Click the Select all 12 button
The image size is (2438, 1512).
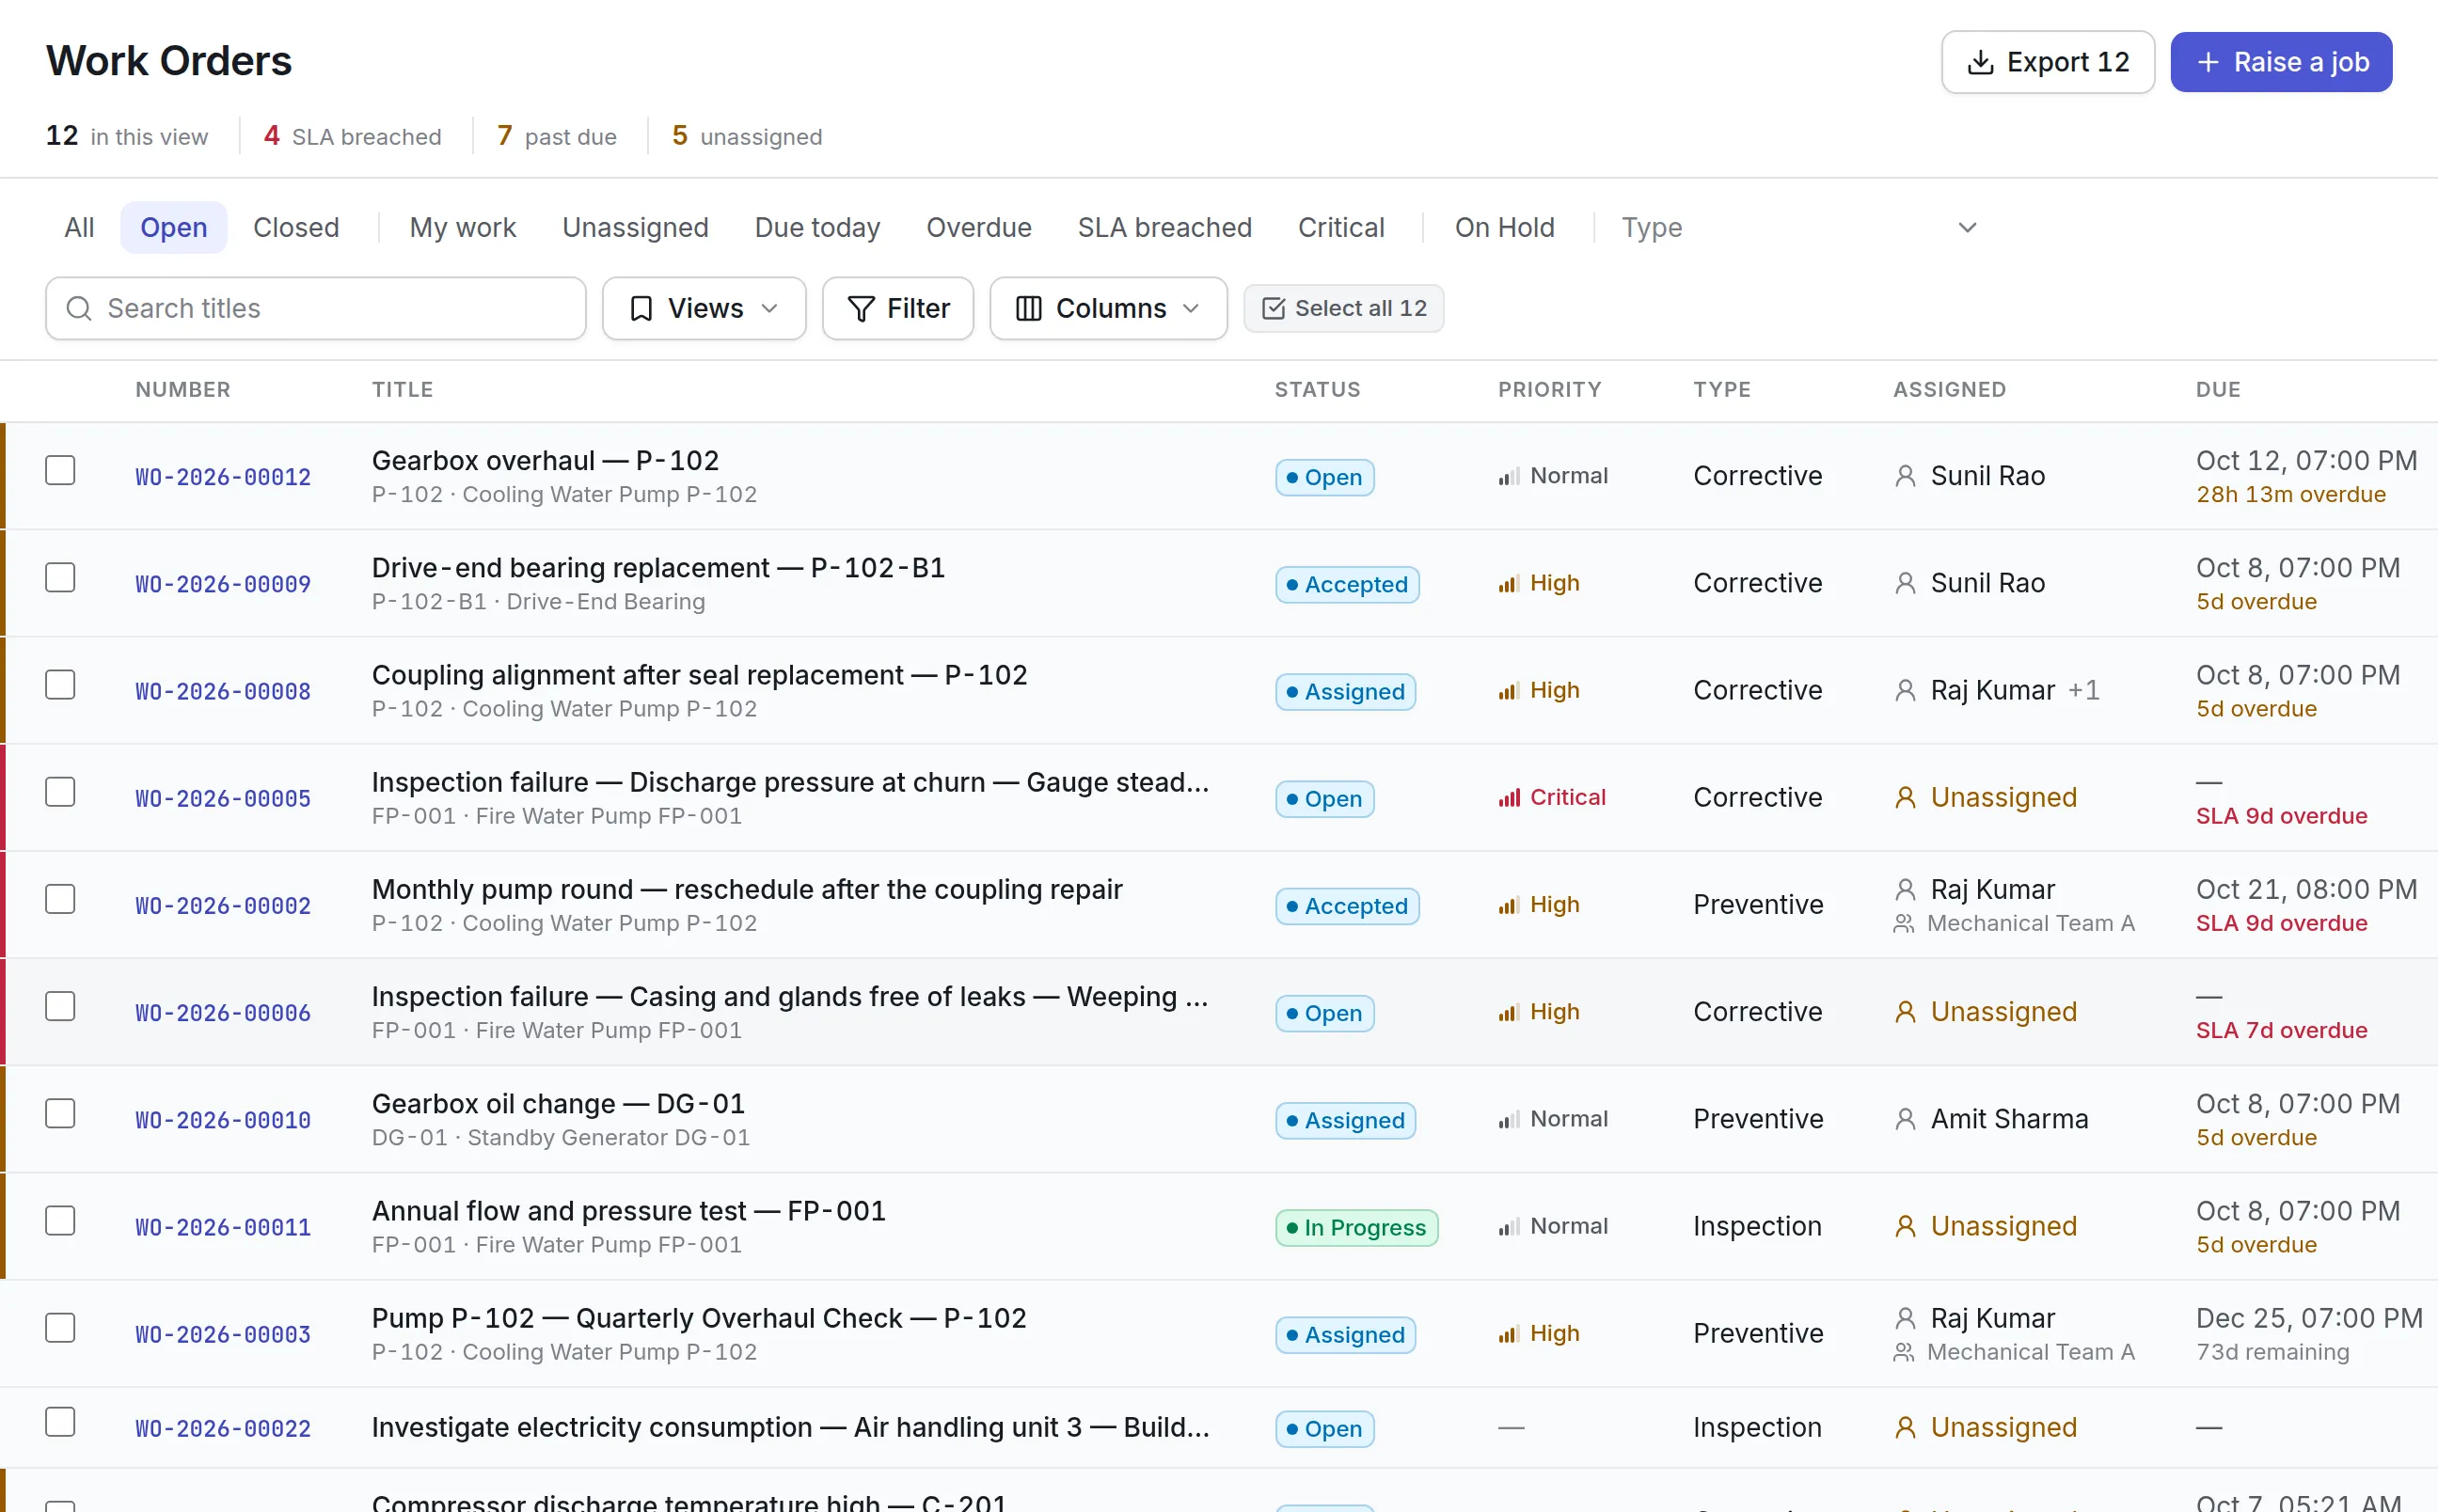coord(1343,308)
